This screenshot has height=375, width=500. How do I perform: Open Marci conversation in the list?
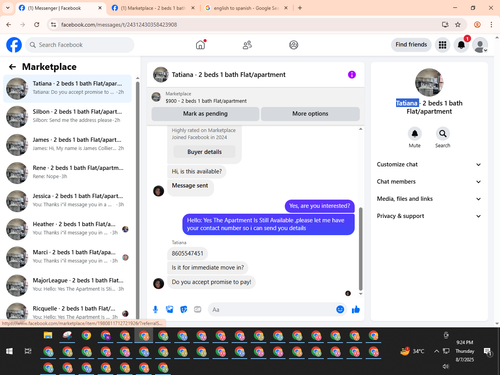(68, 257)
